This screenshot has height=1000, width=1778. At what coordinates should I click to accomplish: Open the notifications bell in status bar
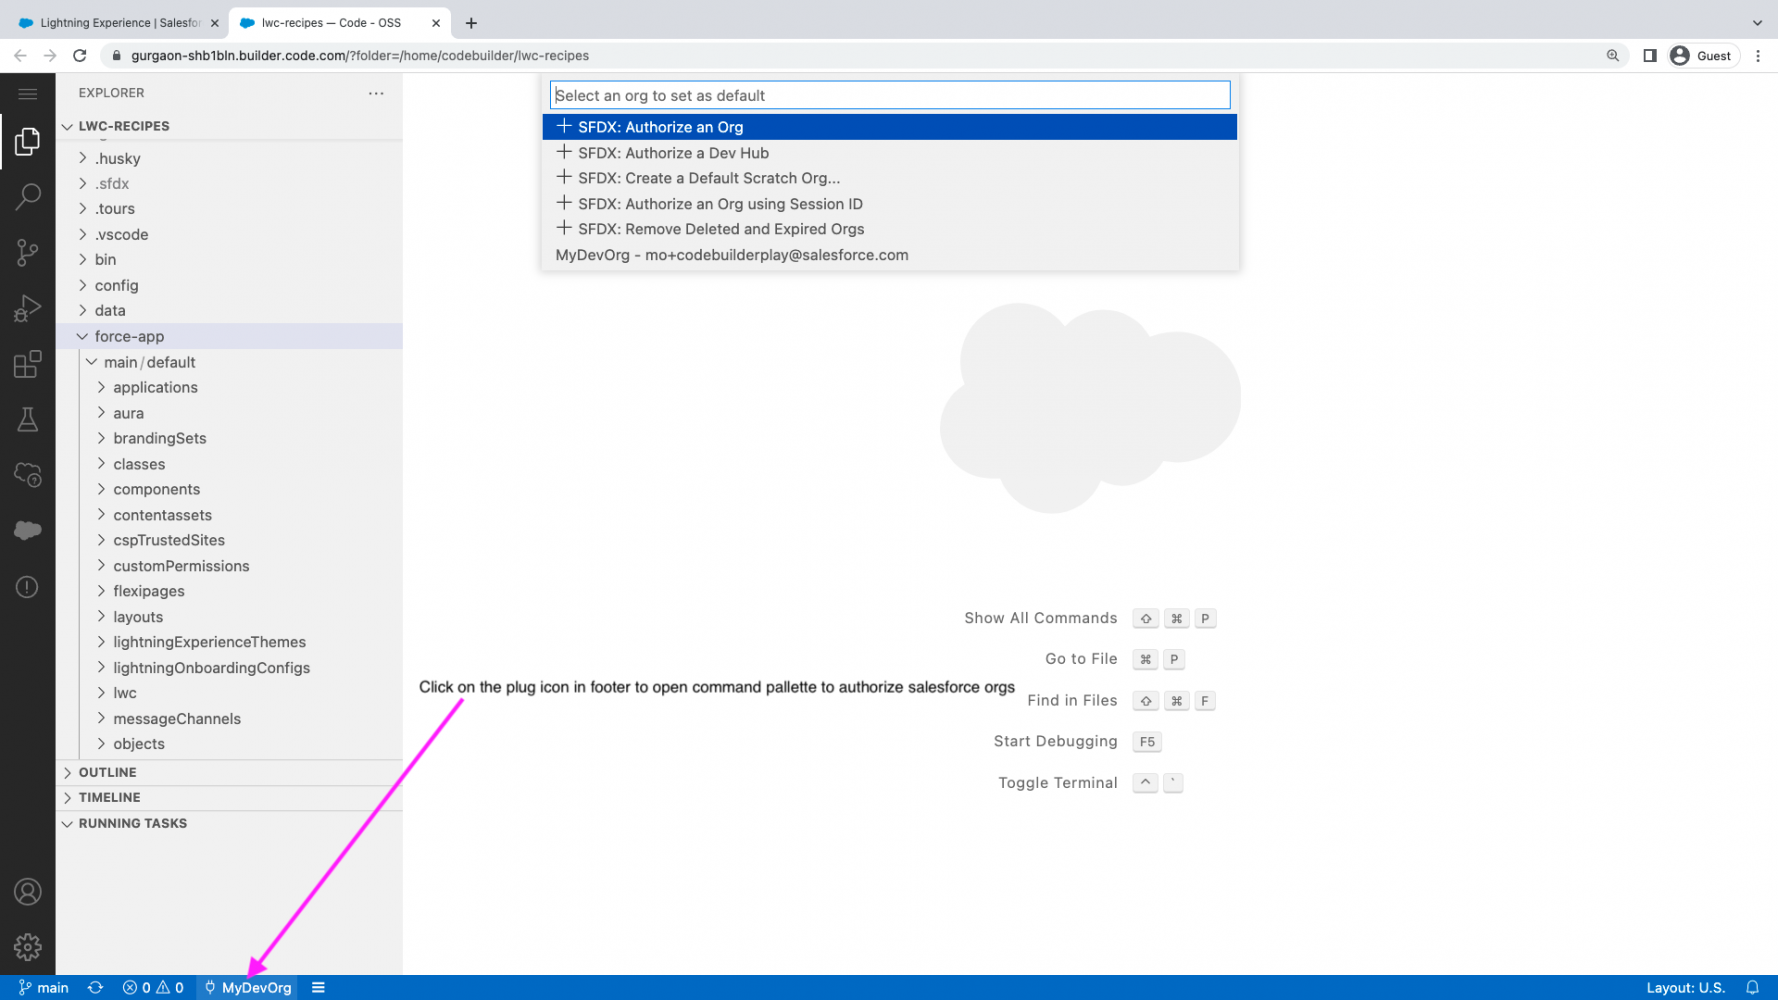point(1752,988)
